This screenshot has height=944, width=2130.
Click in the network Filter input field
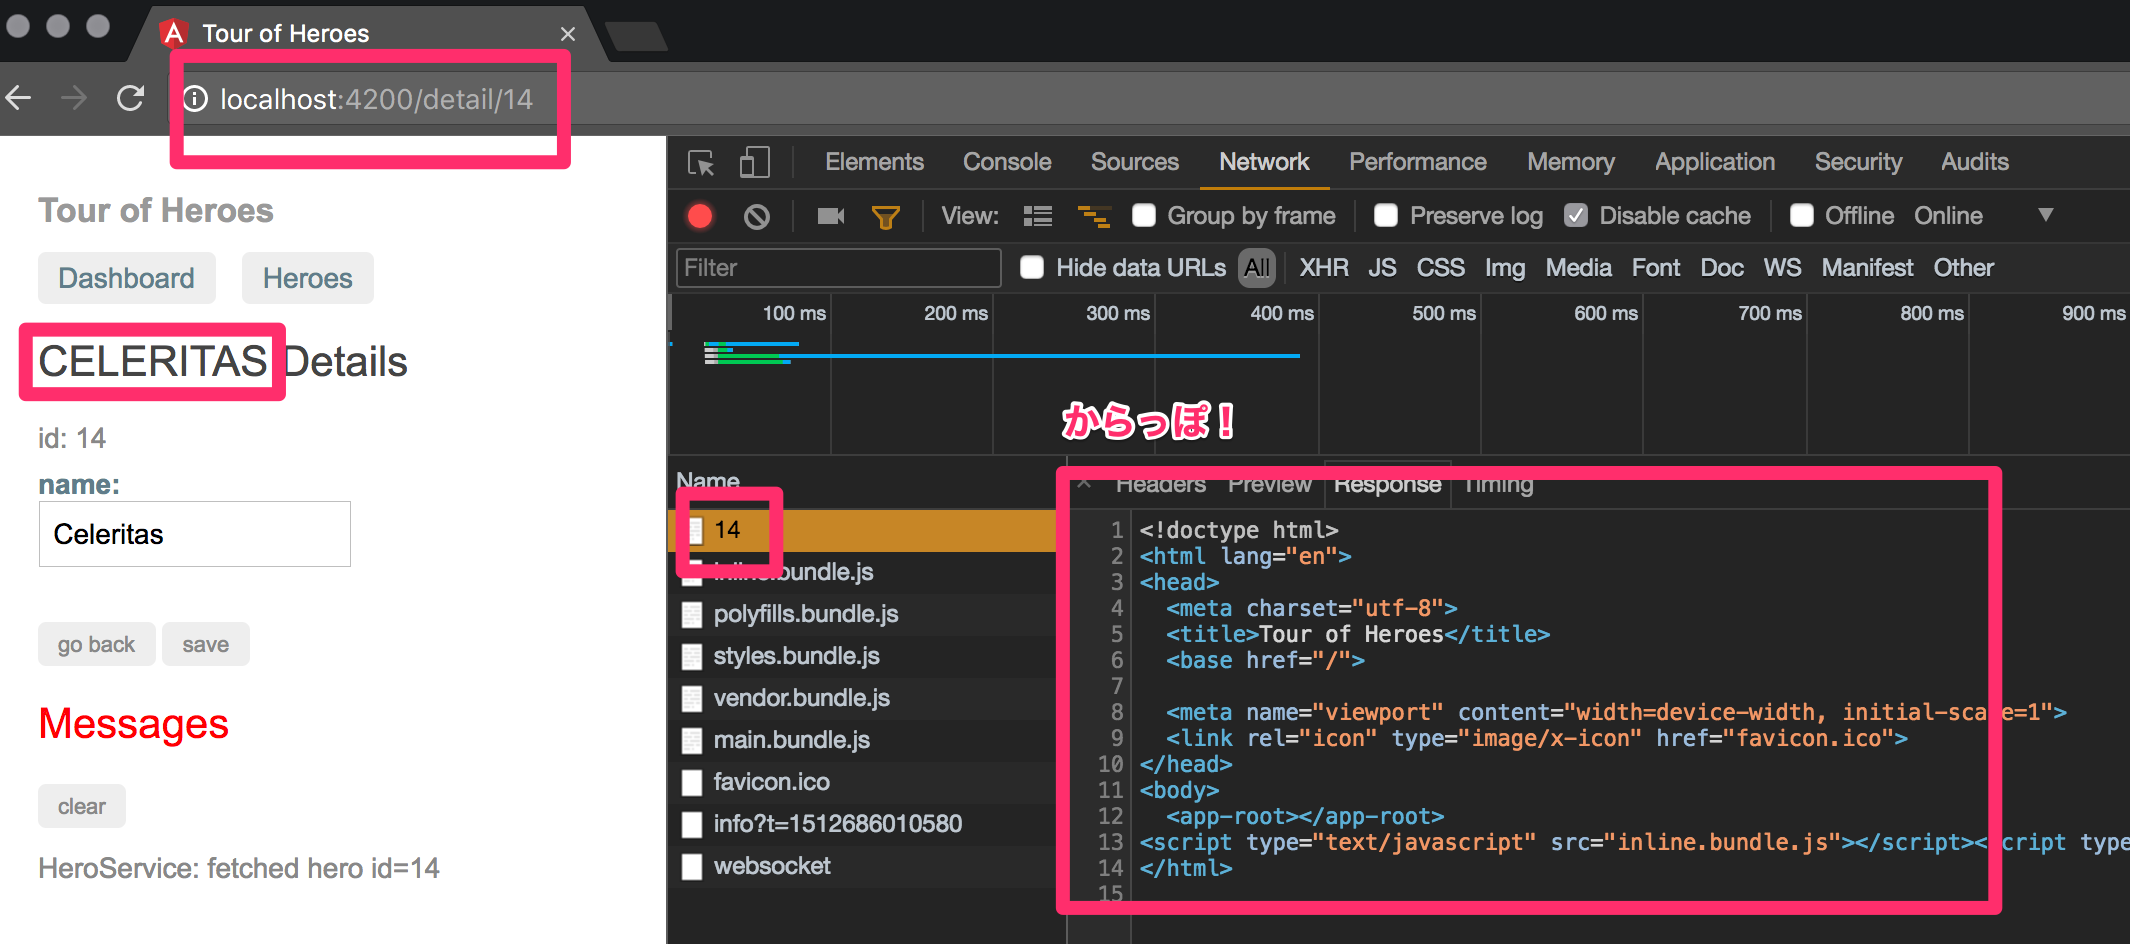click(x=838, y=268)
